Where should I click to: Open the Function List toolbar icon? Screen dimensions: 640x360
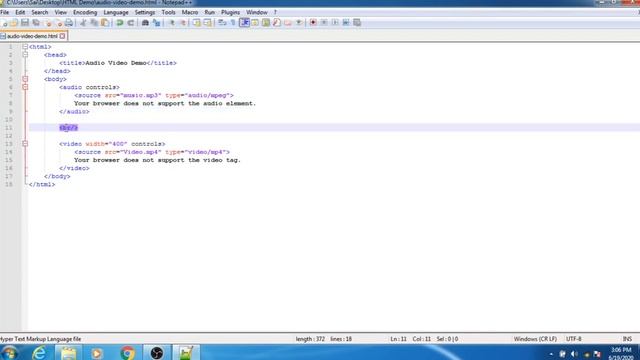tap(277, 23)
